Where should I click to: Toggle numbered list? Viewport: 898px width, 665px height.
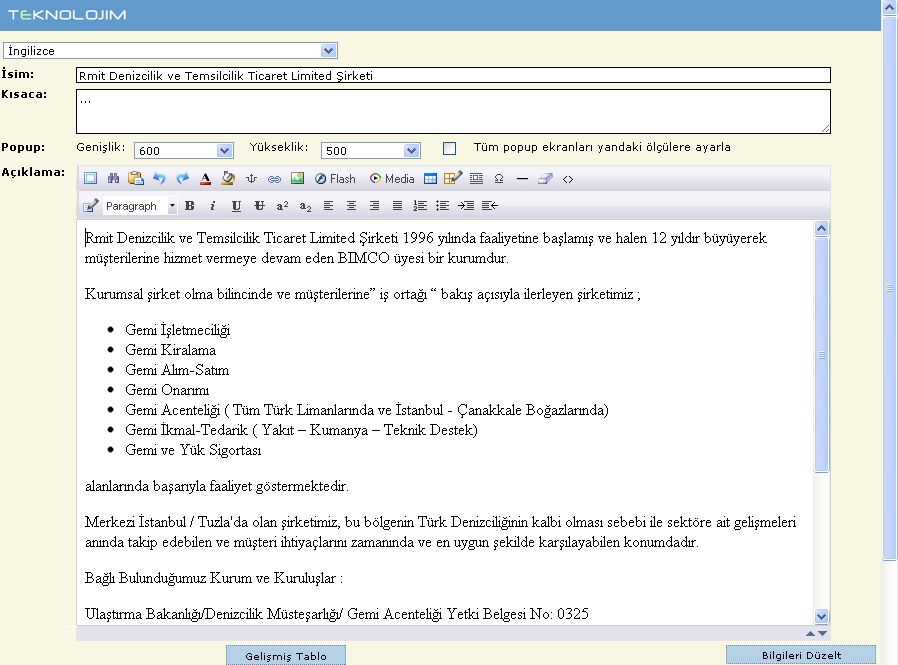(420, 206)
